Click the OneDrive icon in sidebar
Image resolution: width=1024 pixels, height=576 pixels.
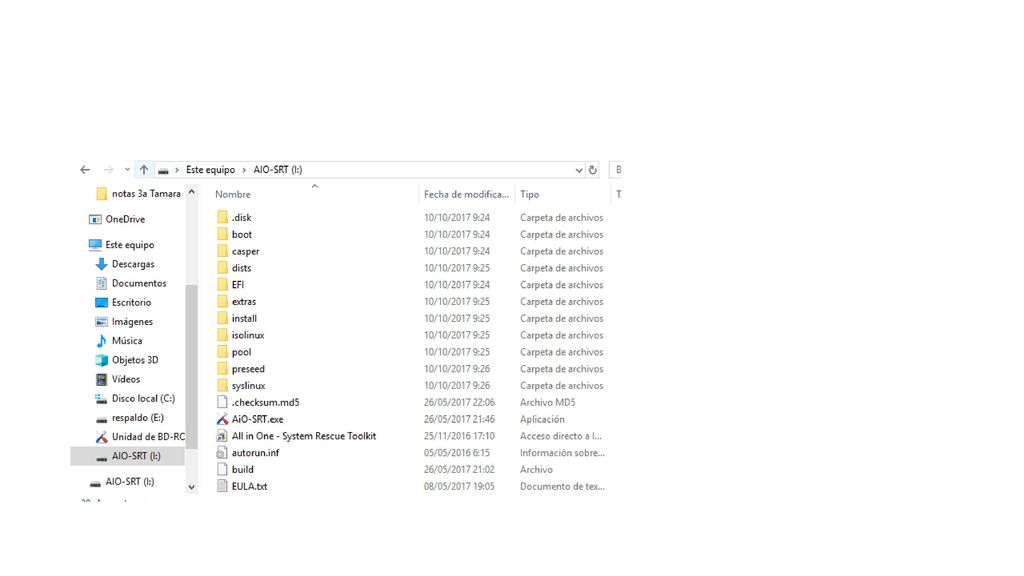click(95, 219)
